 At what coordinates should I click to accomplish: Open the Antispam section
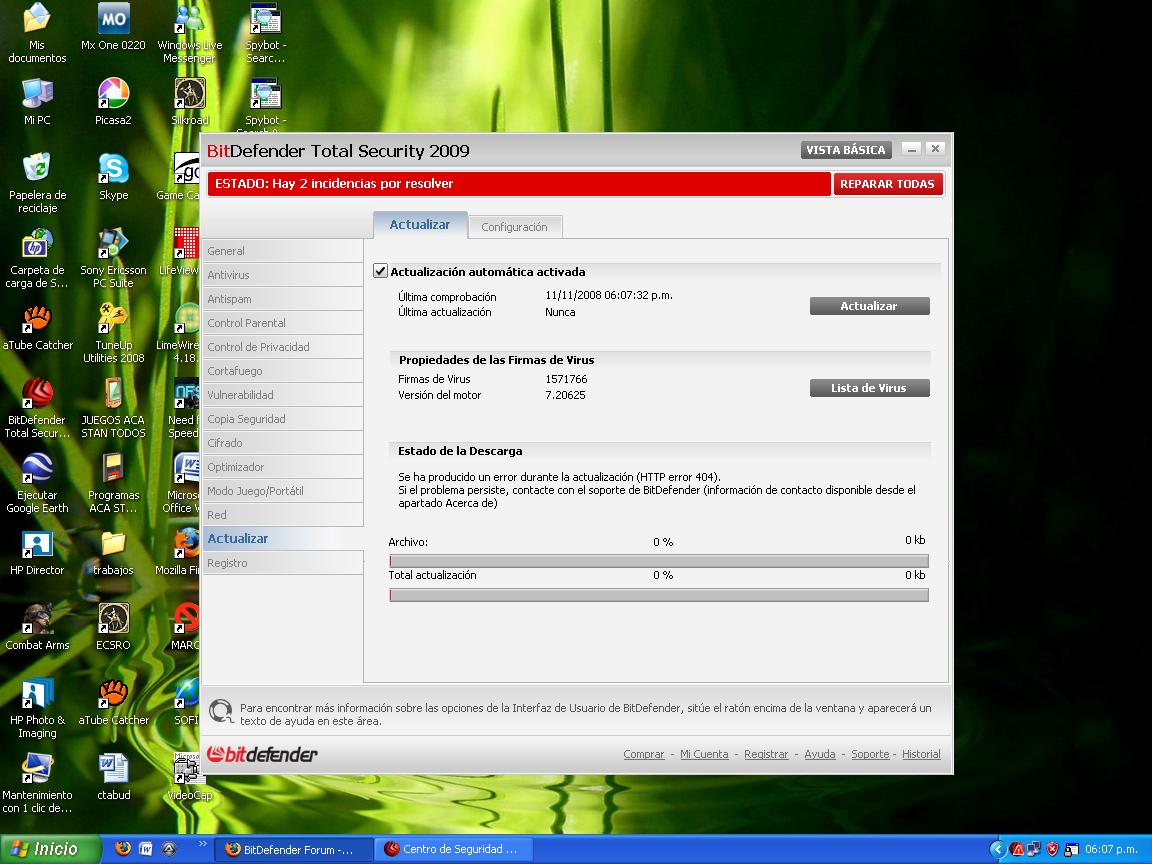(282, 299)
